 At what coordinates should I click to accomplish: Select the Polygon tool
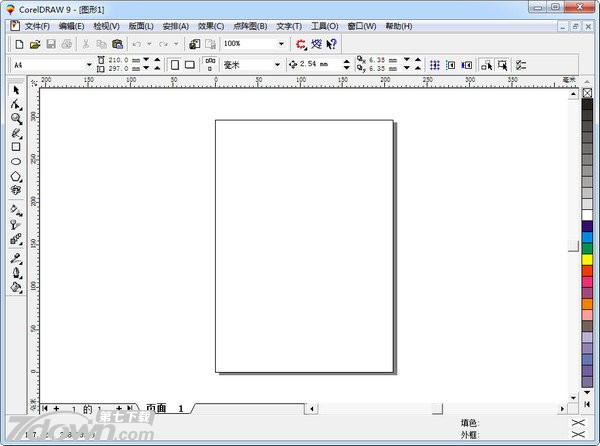pos(16,176)
